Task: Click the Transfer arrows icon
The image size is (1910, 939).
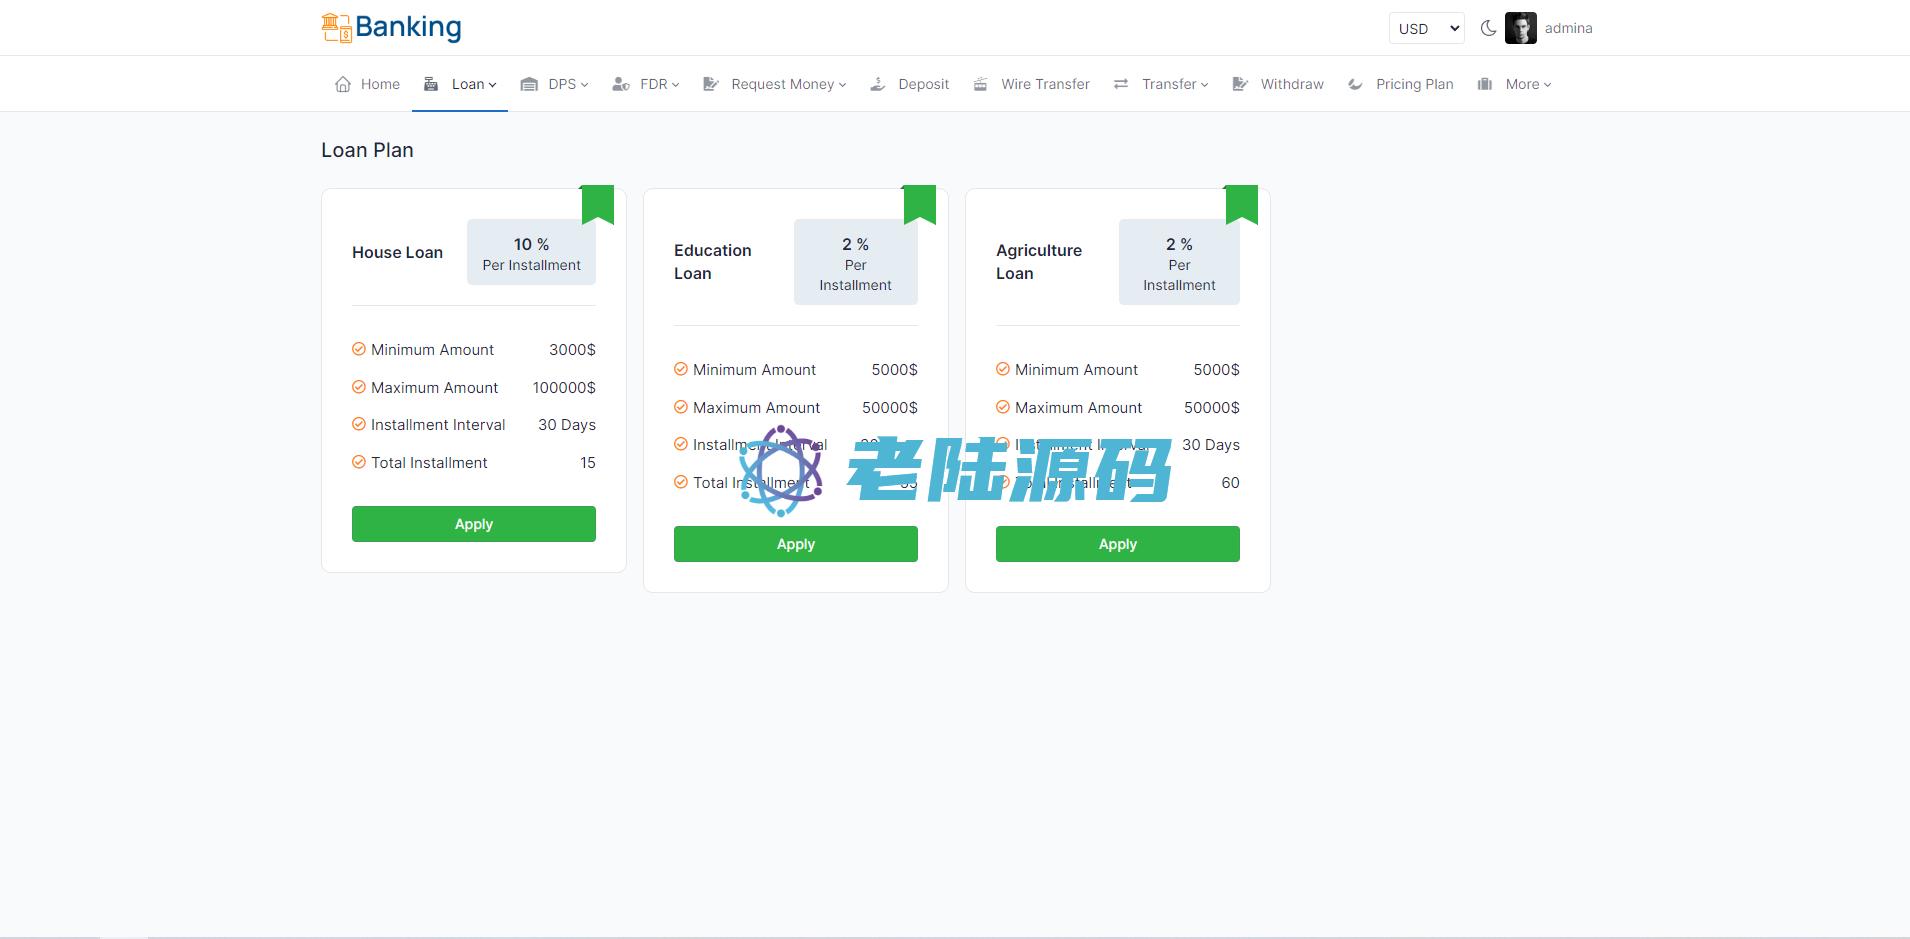Action: (1121, 84)
